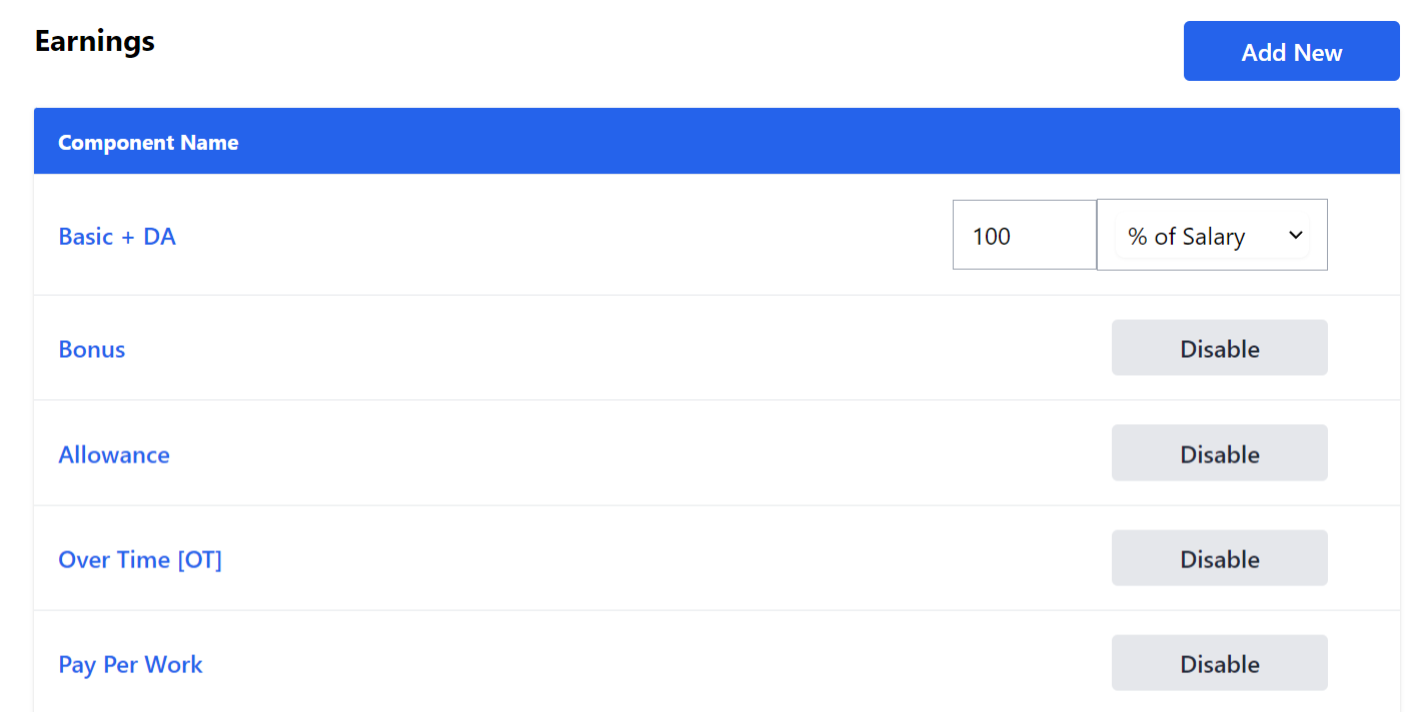Open the Over Time [OT] component
The height and width of the screenshot is (712, 1416).
point(140,560)
